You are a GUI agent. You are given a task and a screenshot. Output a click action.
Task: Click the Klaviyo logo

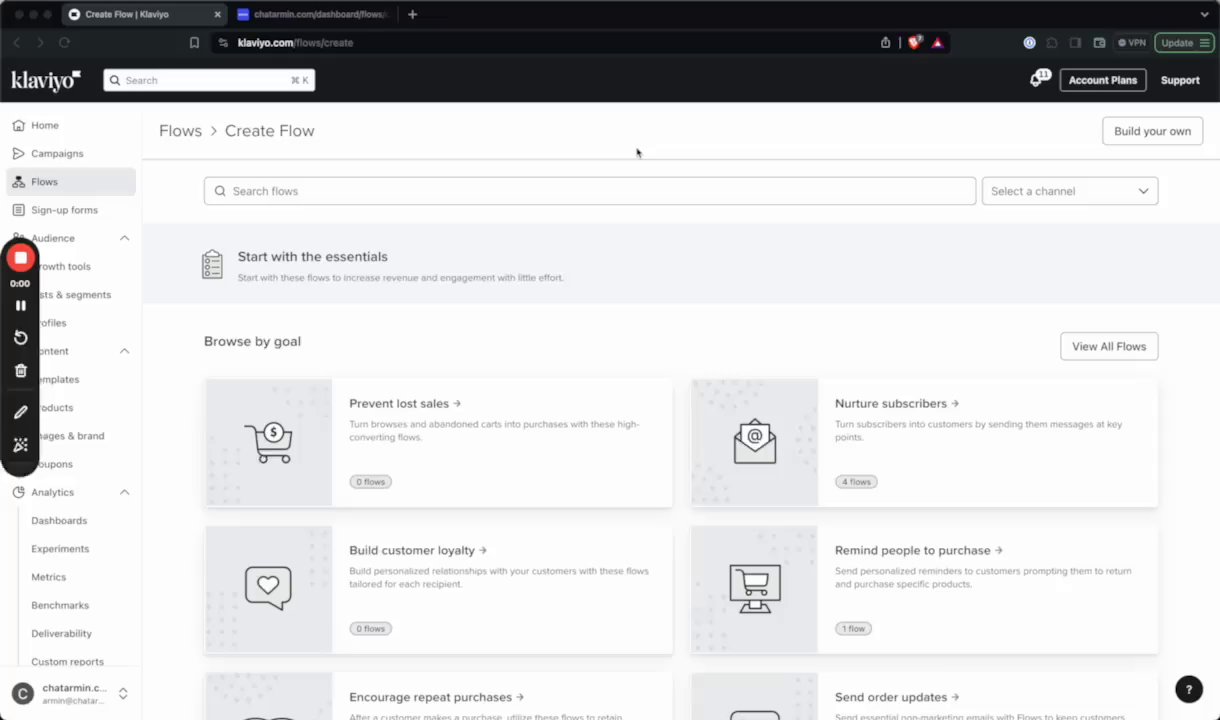[x=46, y=81]
